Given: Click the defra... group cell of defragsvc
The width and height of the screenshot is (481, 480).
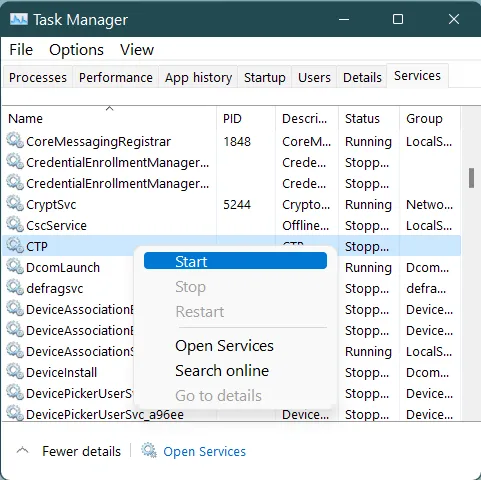Looking at the screenshot, I should point(426,288).
